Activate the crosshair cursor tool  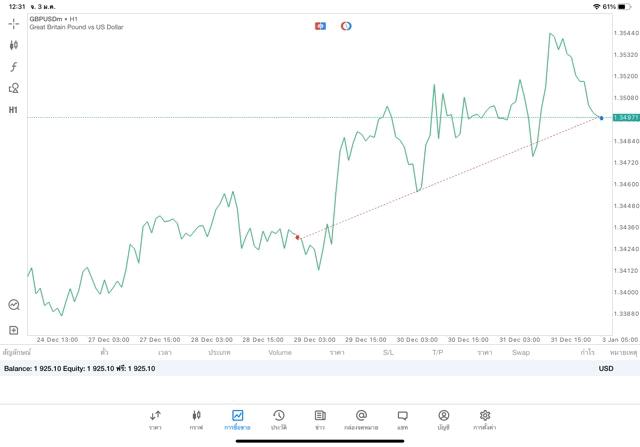(x=14, y=23)
